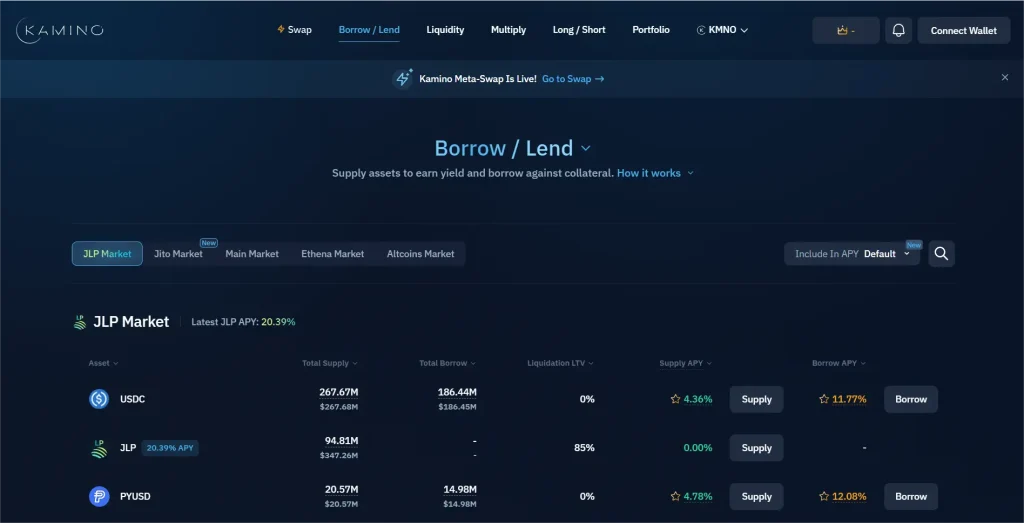Open Include In APY Default dropdown
The image size is (1024, 523).
852,253
